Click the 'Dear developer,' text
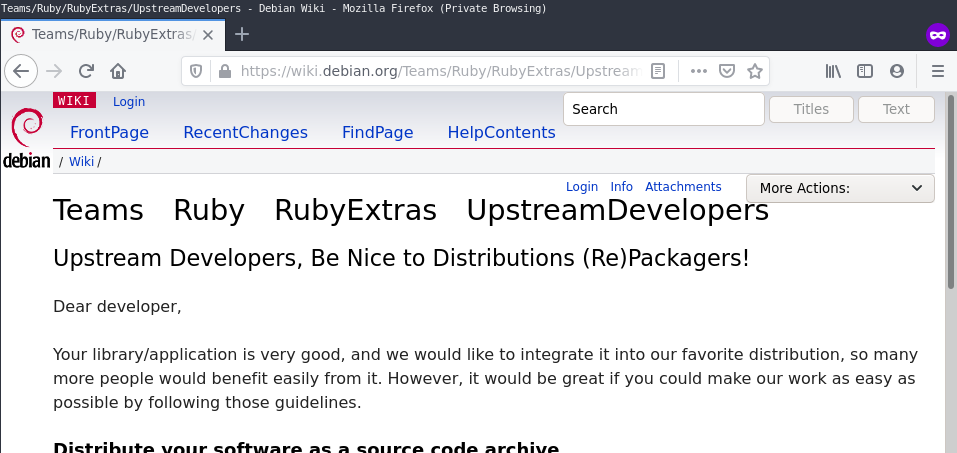 [x=117, y=306]
